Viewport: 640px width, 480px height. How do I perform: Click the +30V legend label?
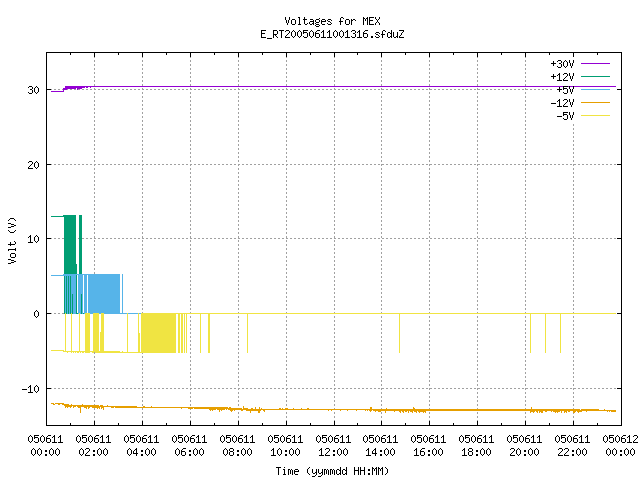click(x=562, y=64)
